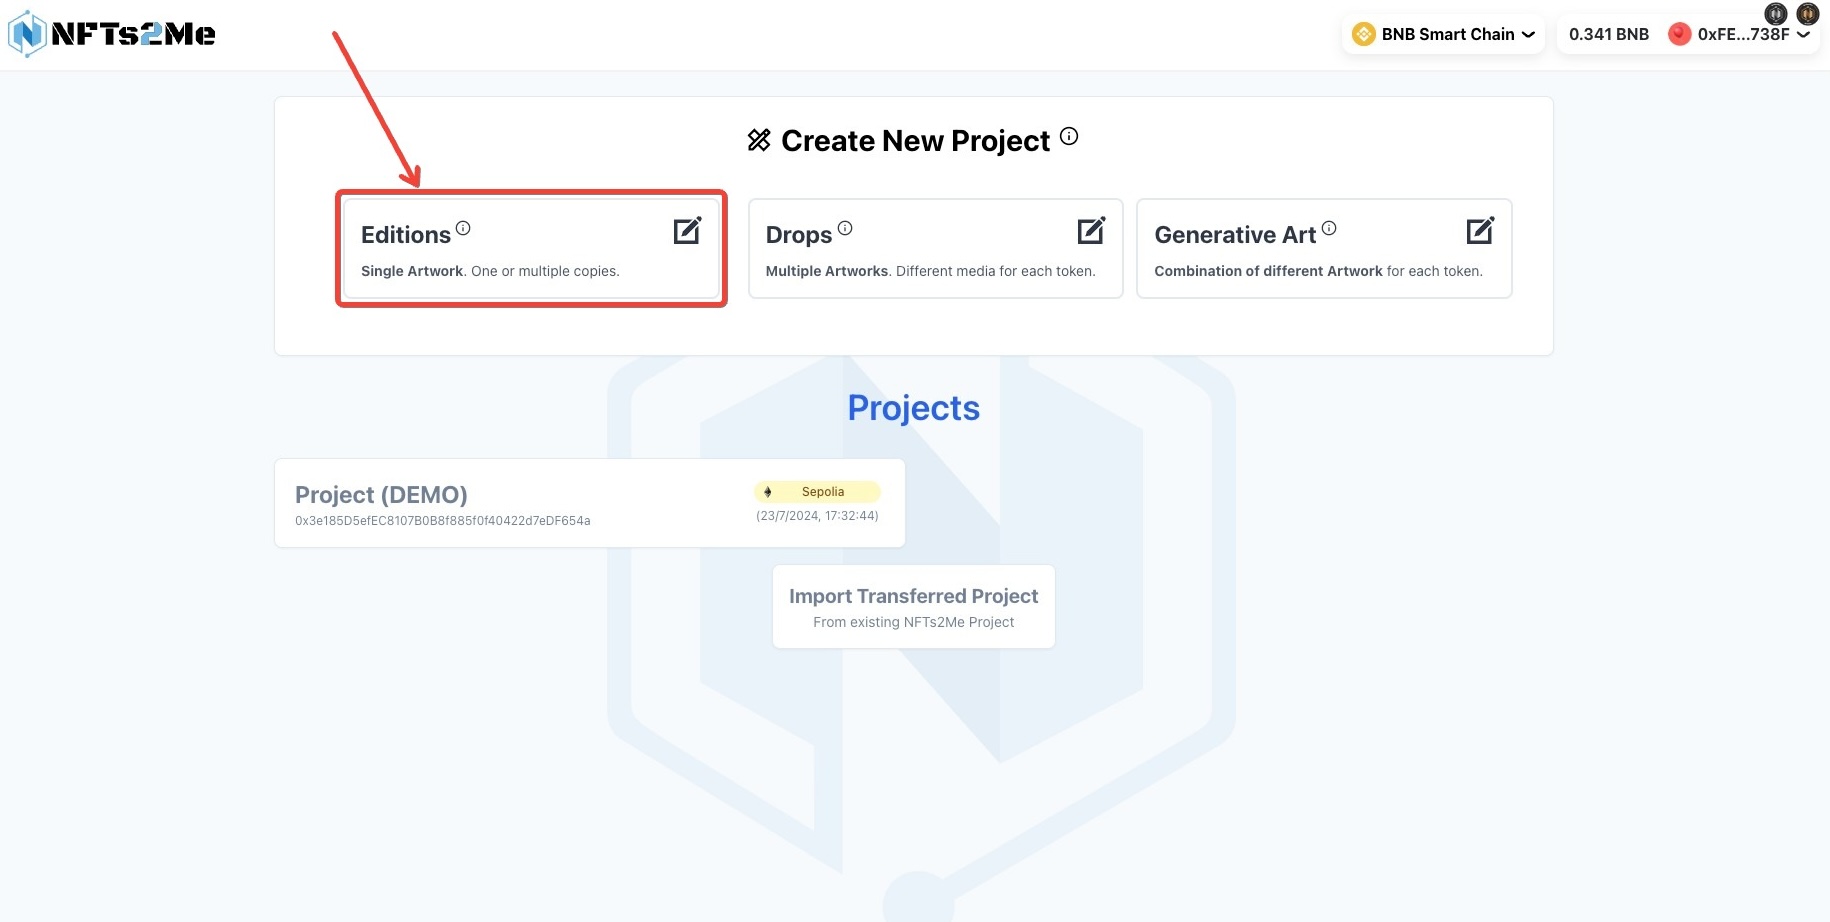
Task: Click the Projects heading
Action: [x=914, y=408]
